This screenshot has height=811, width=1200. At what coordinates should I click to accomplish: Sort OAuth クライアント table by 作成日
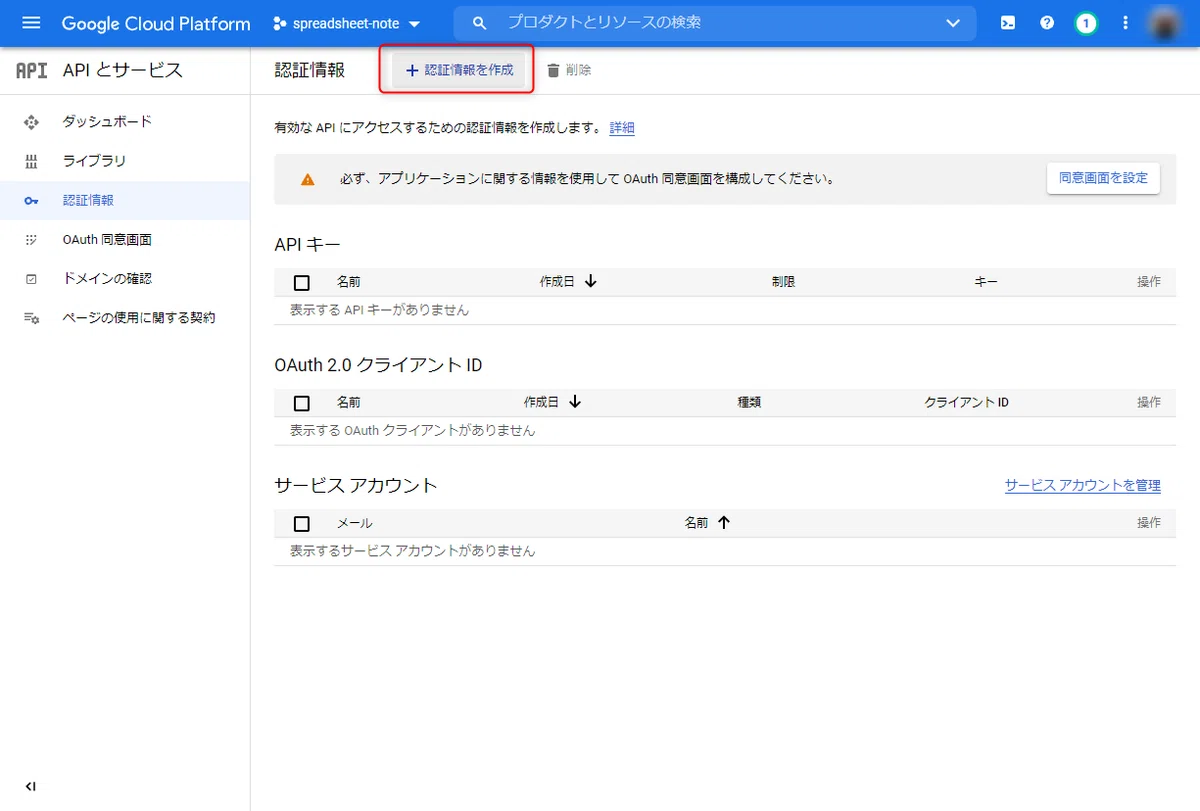pos(552,402)
